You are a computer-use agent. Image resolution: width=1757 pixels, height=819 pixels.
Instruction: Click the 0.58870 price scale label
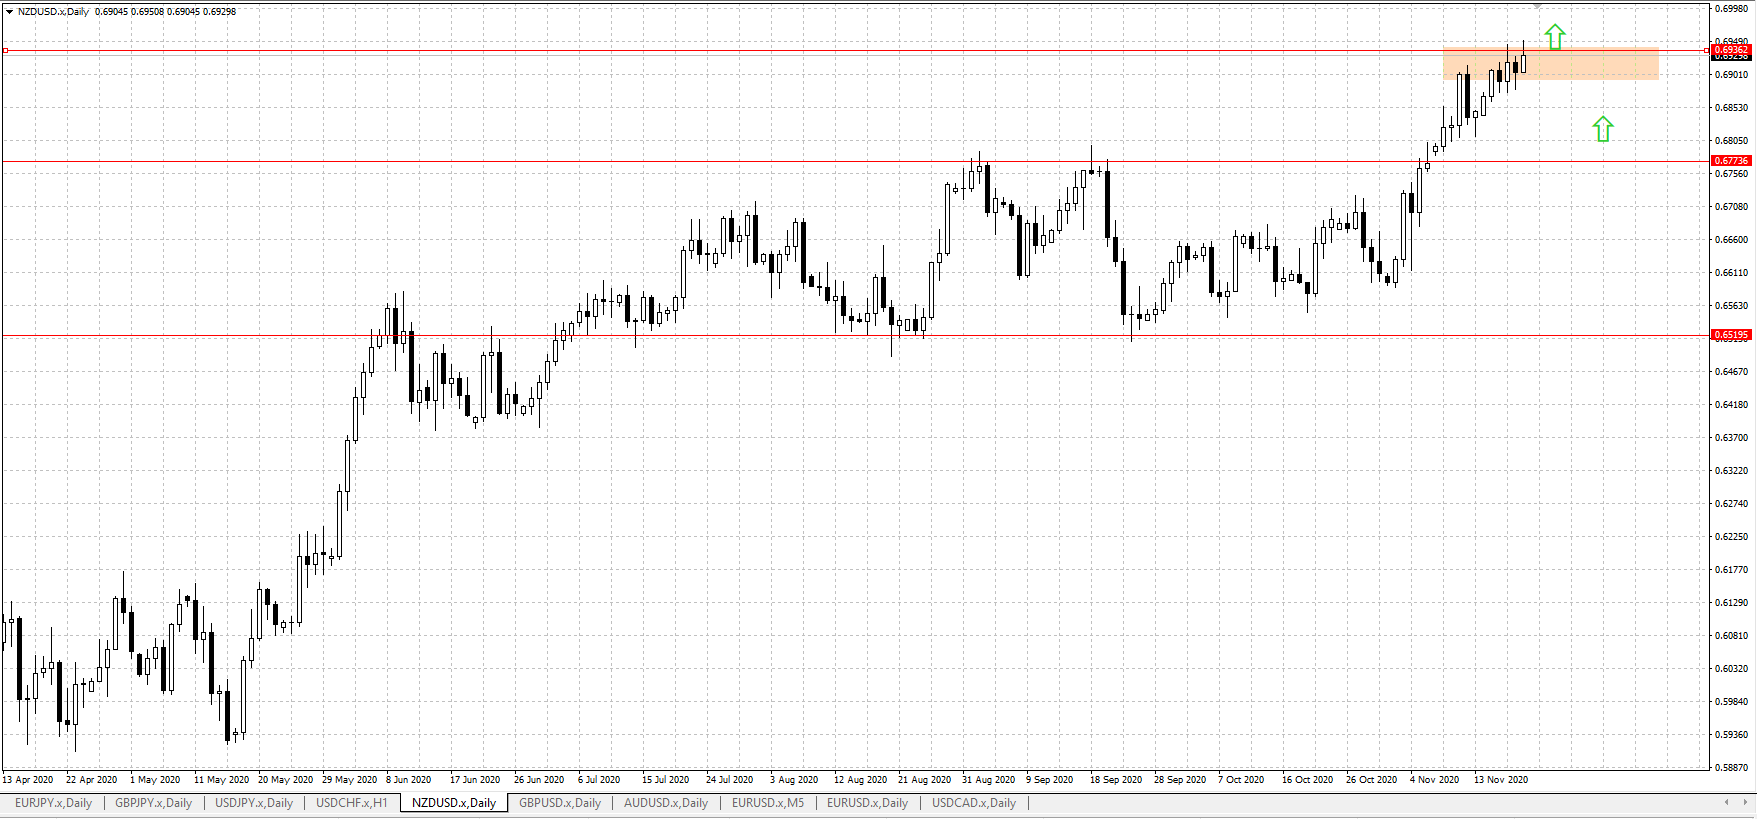[1731, 768]
